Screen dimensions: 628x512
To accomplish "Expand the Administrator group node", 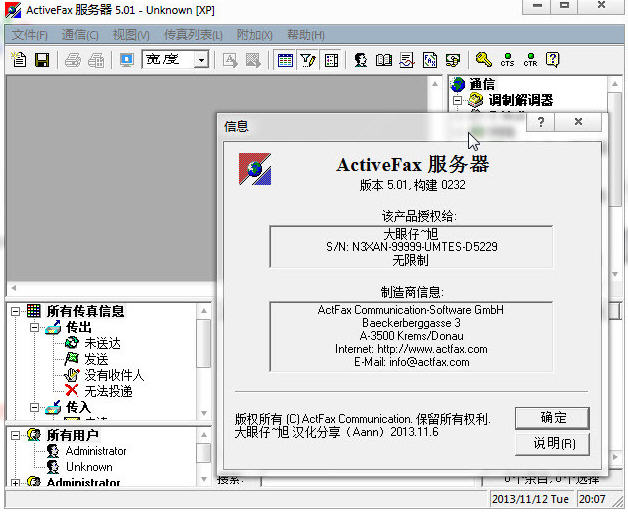I will coord(15,483).
